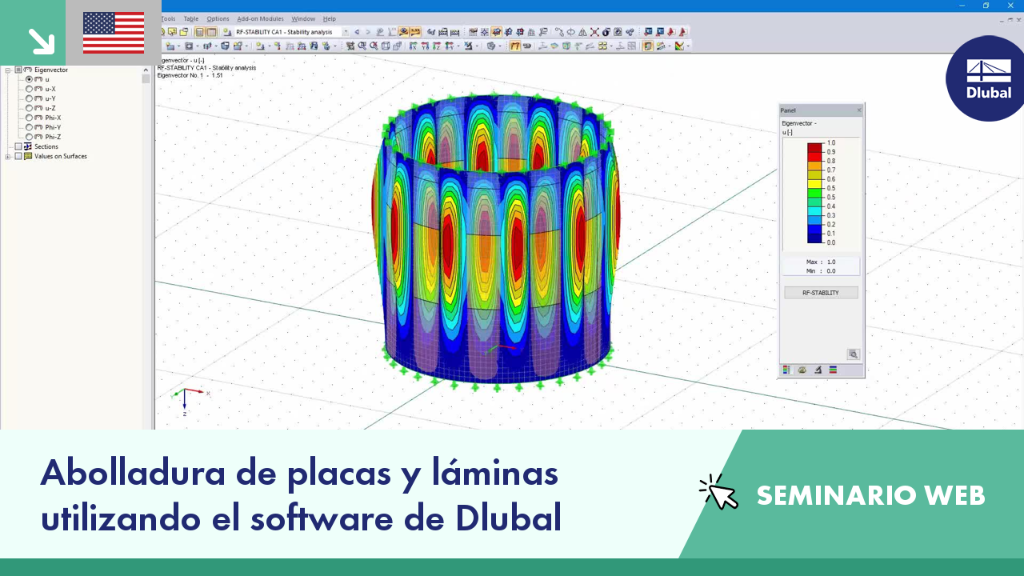The width and height of the screenshot is (1024, 576).
Task: Go to the previous load case arrow
Action: 357,32
